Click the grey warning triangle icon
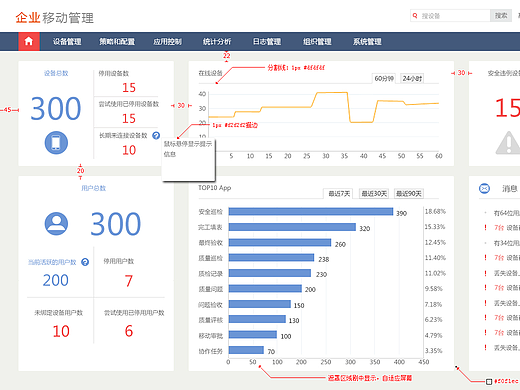This screenshot has width=520, height=390. pos(508,143)
